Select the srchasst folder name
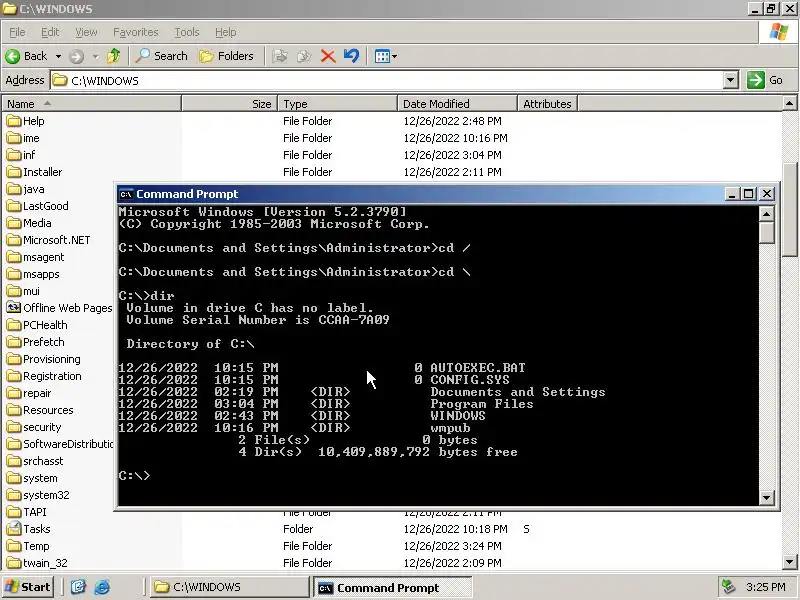The width and height of the screenshot is (800, 600). pyautogui.click(x=43, y=461)
